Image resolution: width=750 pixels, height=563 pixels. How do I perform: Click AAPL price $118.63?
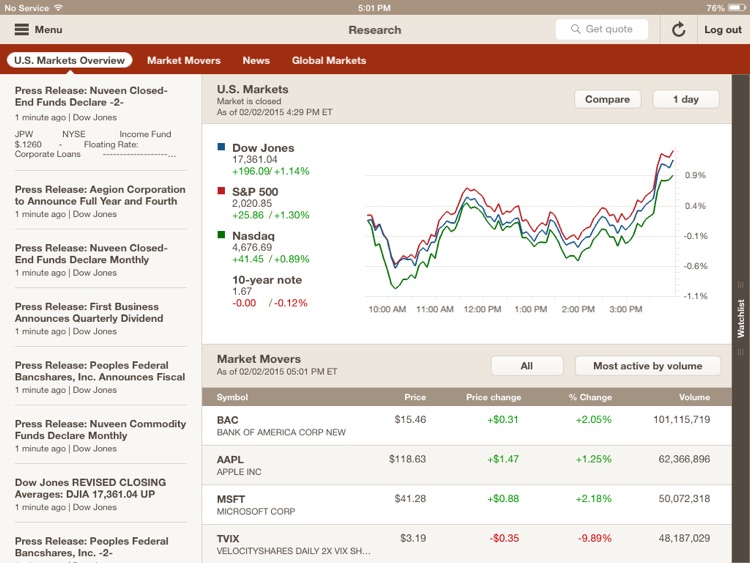pyautogui.click(x=407, y=459)
